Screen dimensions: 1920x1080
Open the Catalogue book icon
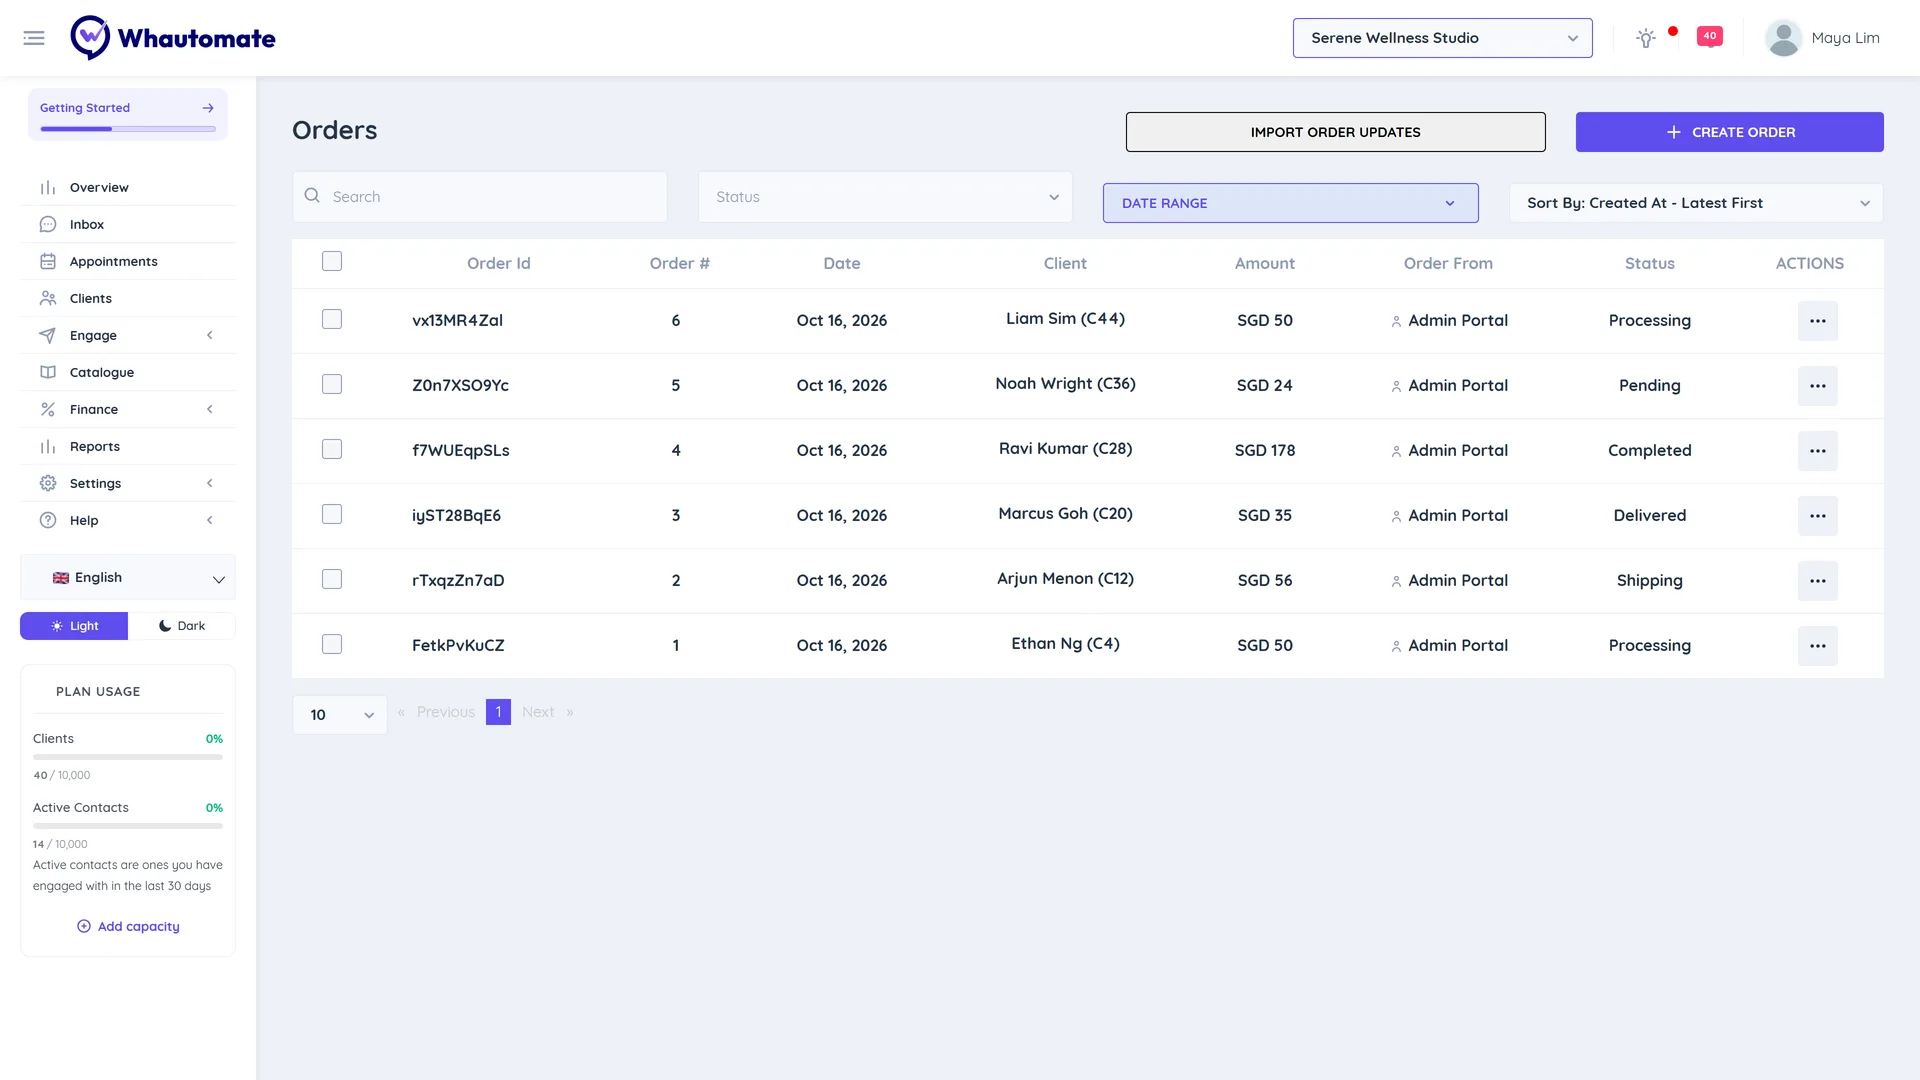(48, 373)
